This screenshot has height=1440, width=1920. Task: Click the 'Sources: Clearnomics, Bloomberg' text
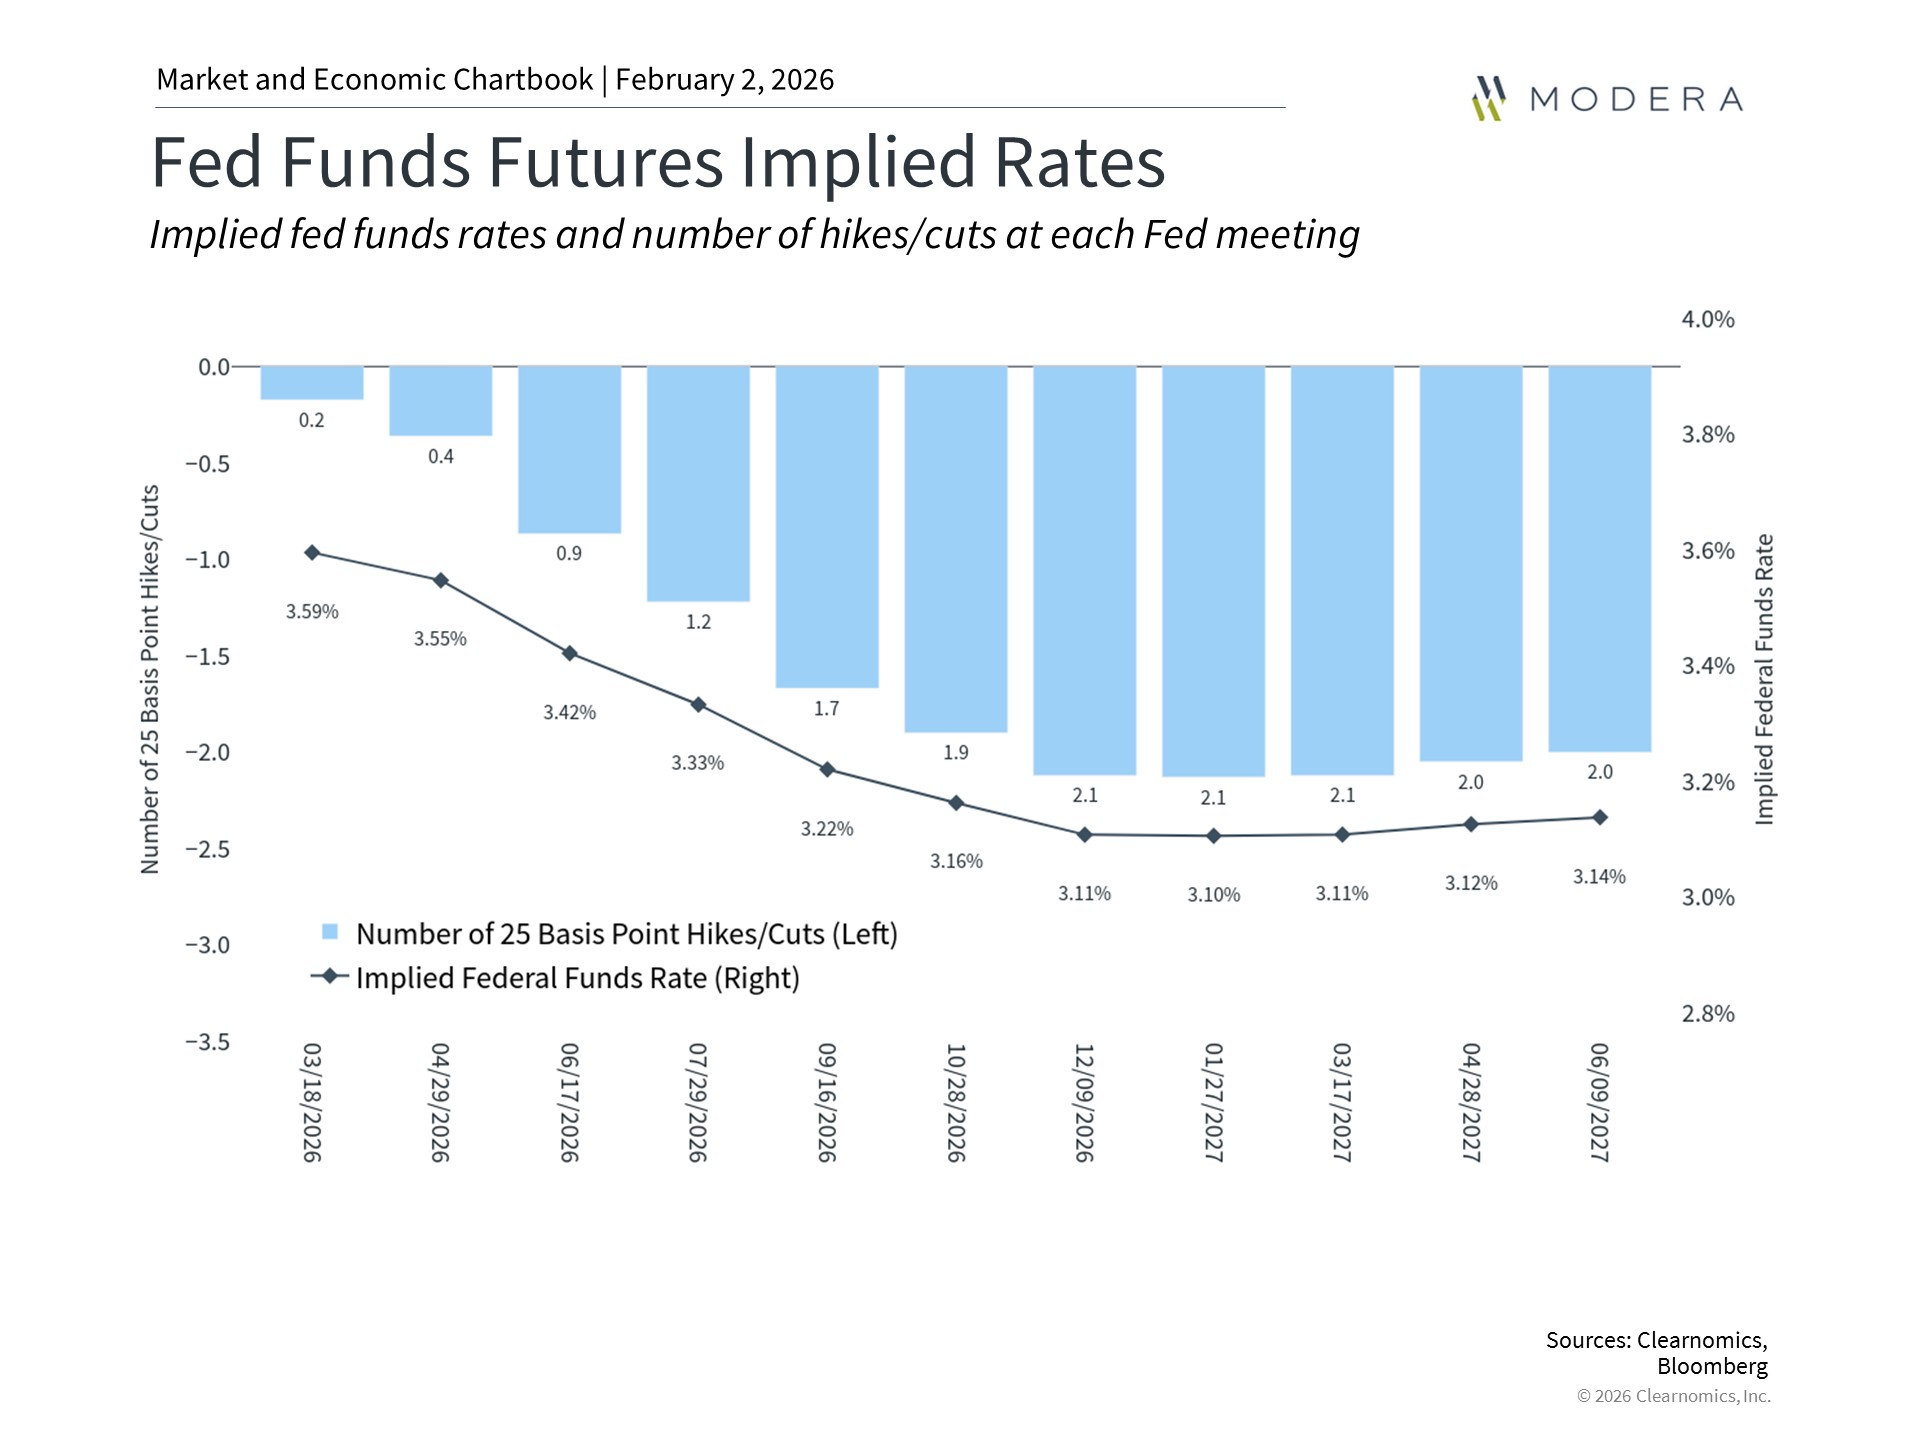[1656, 1353]
